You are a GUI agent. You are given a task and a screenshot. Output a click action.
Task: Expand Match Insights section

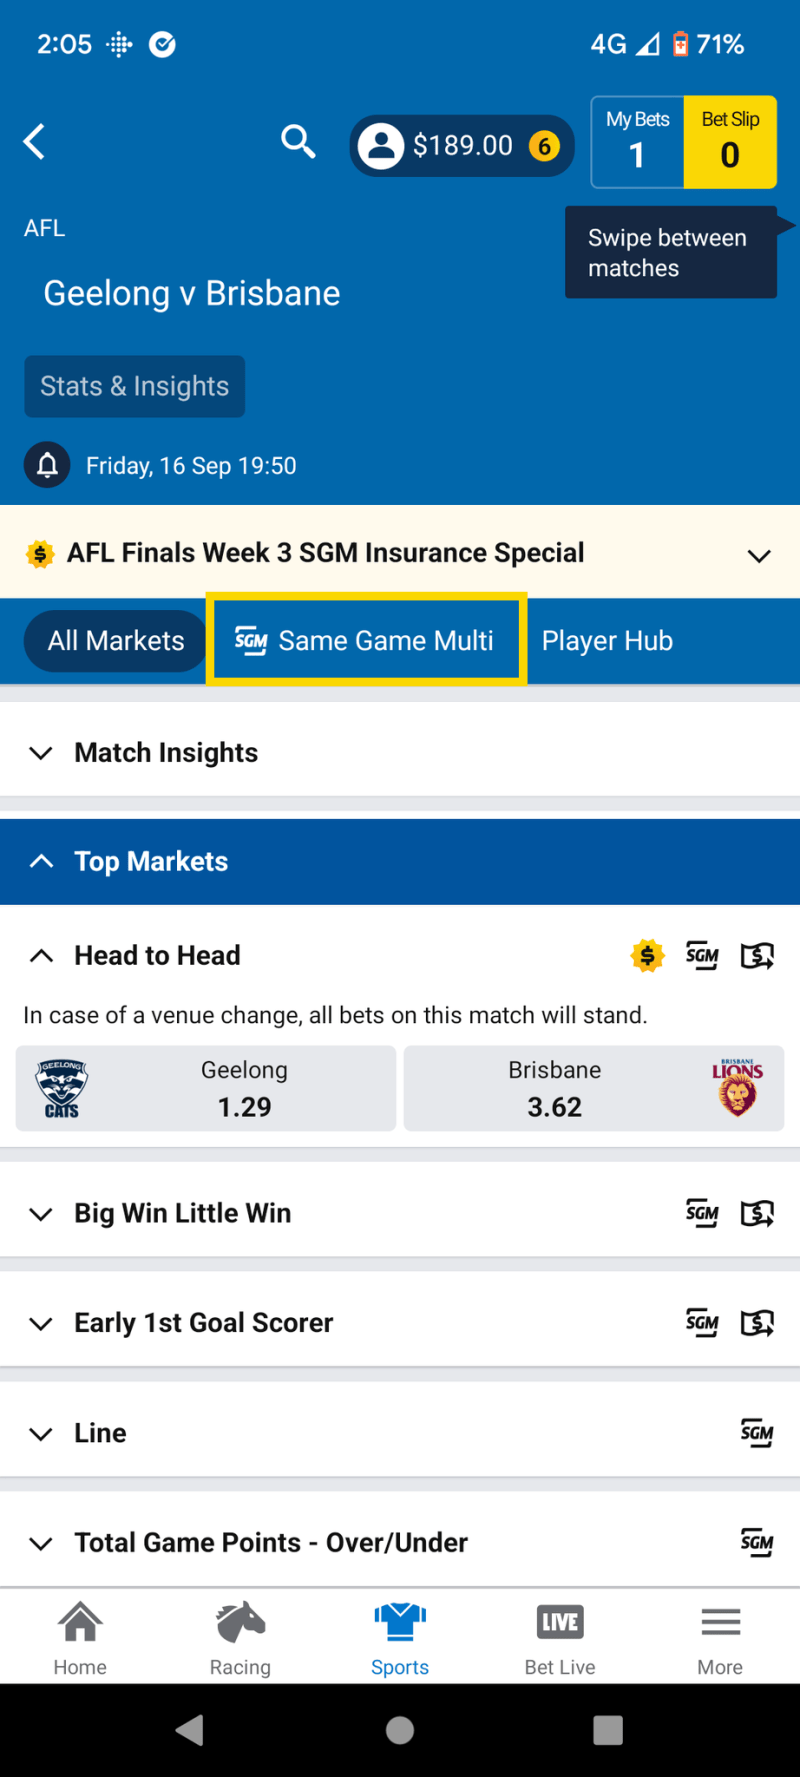point(400,752)
